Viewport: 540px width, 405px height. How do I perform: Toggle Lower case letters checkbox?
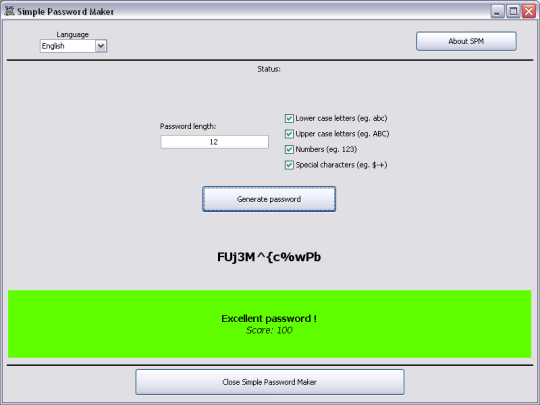289,118
